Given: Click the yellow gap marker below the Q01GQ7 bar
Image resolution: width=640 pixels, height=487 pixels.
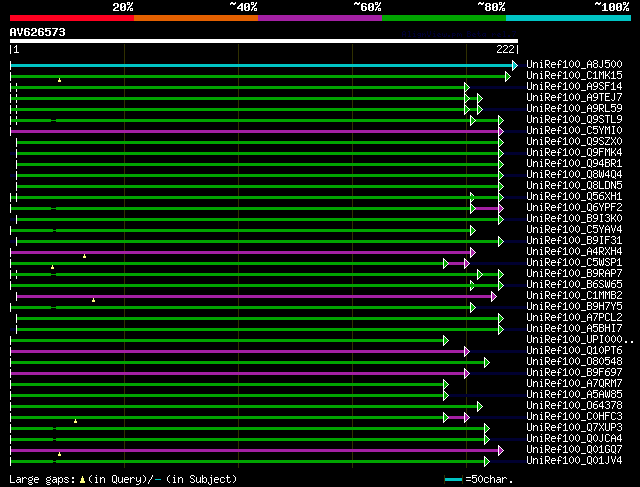Looking at the screenshot, I should point(60,454).
